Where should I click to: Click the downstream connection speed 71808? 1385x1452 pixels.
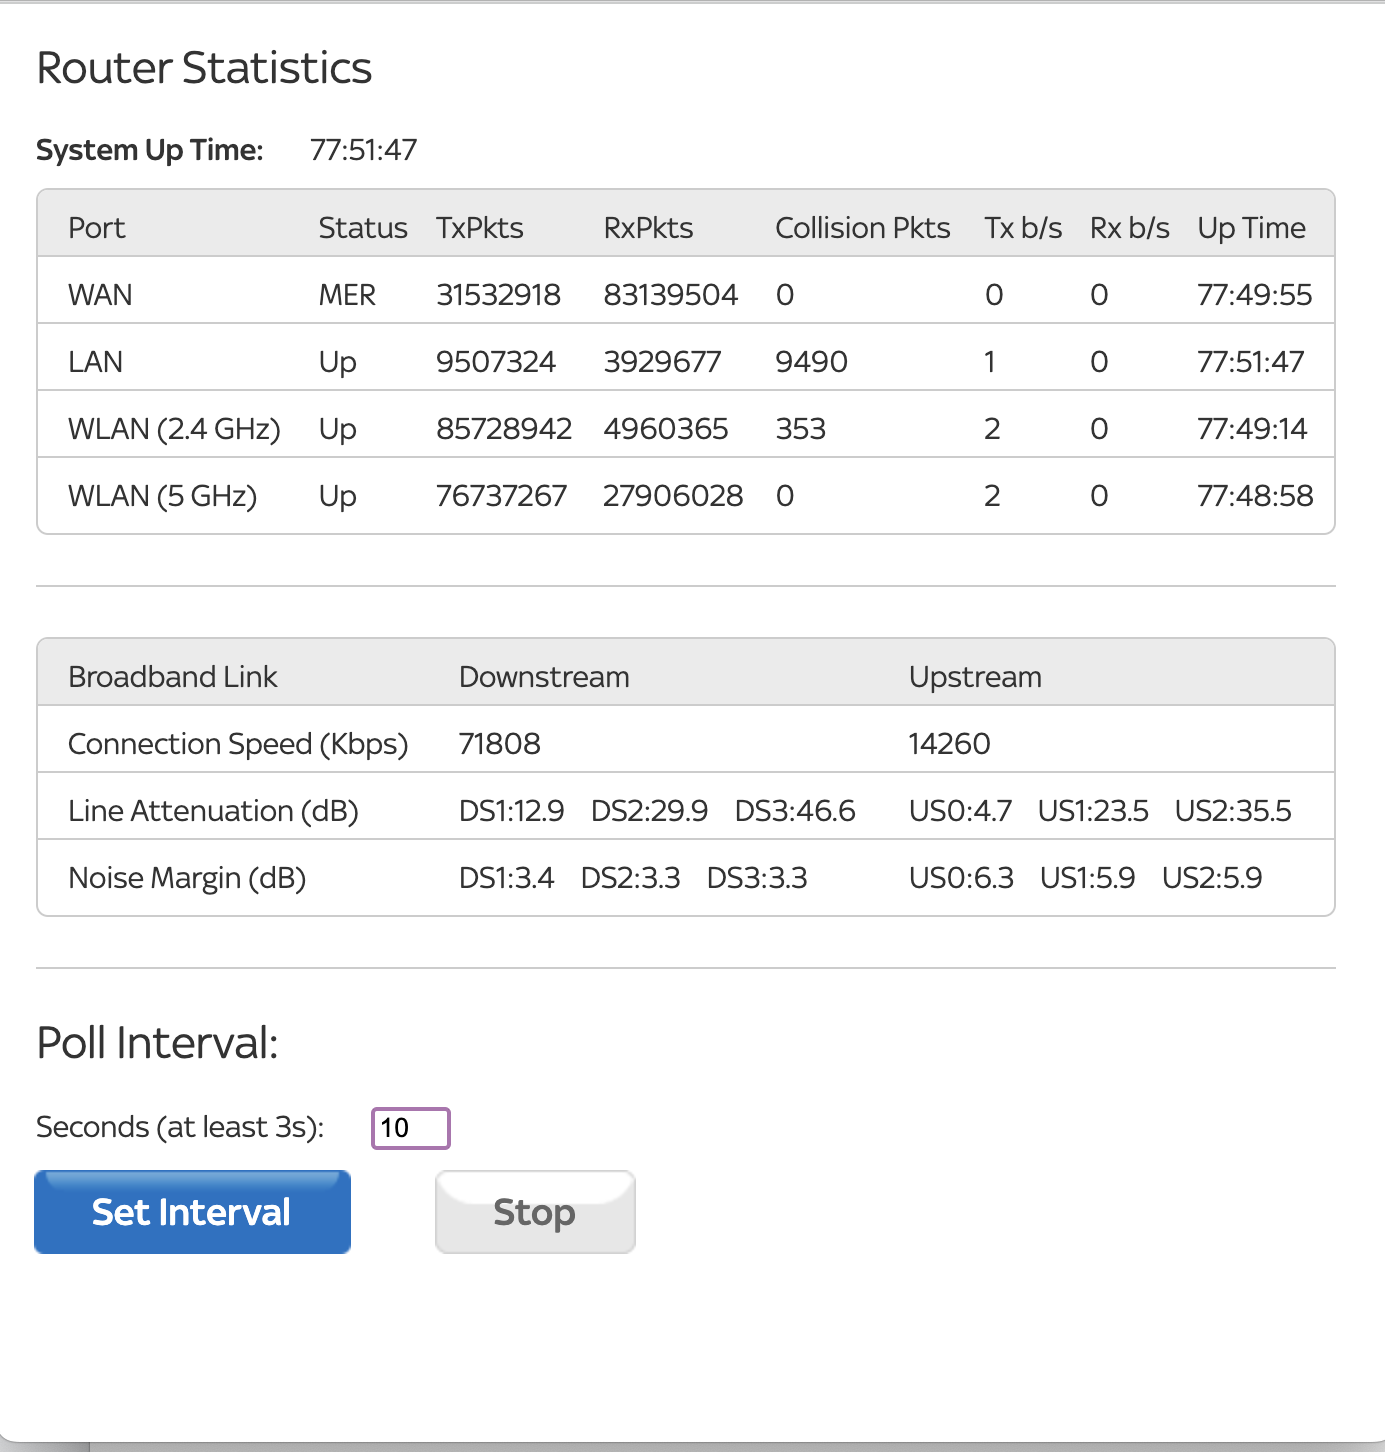pyautogui.click(x=499, y=744)
